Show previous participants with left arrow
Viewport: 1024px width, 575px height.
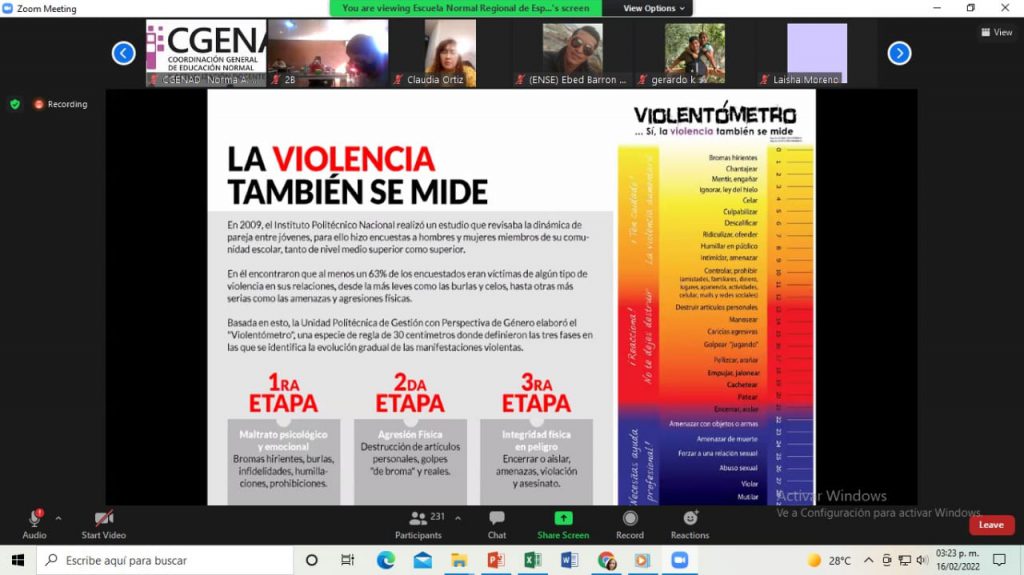pyautogui.click(x=123, y=53)
